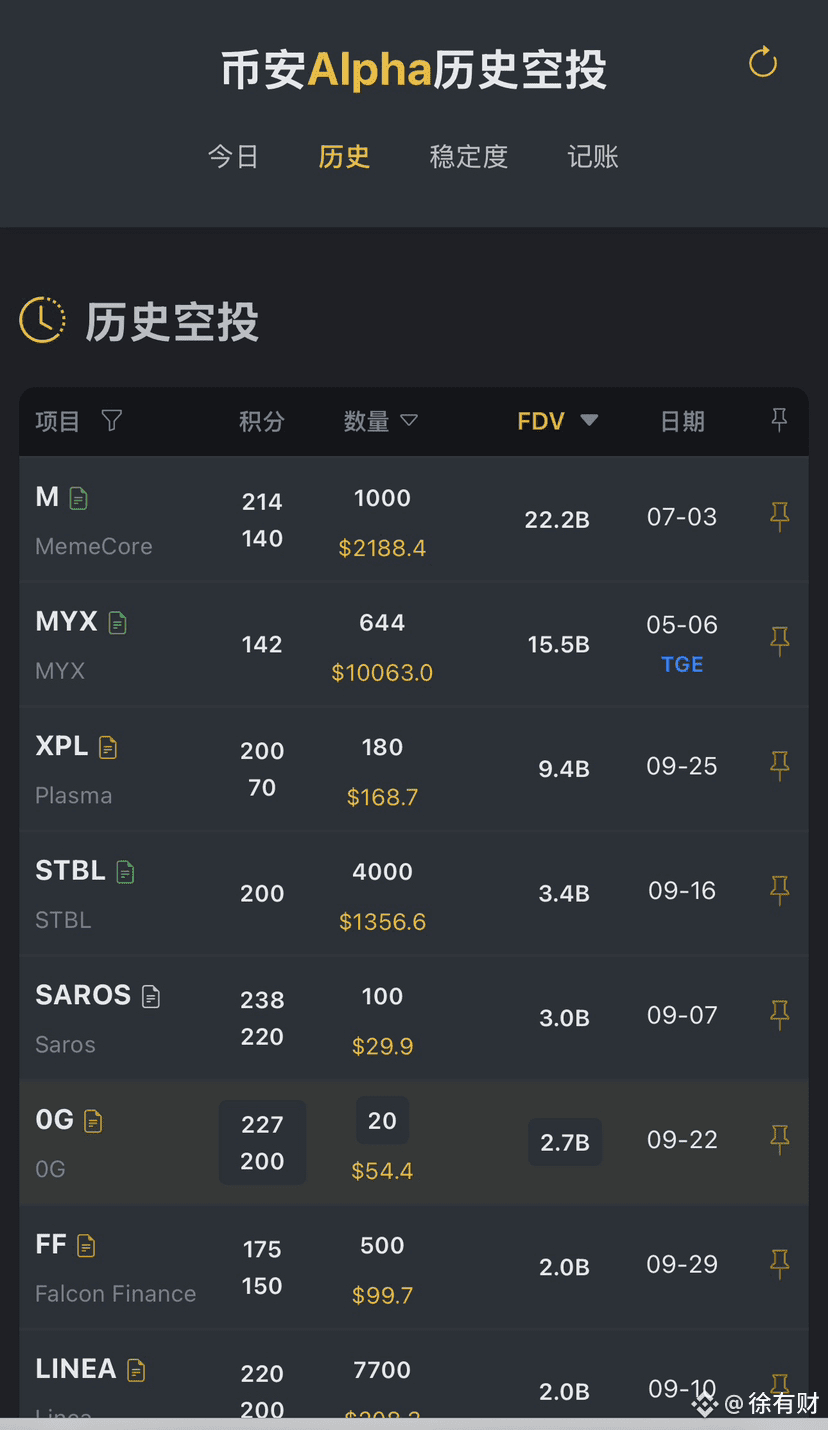828x1430 pixels.
Task: Switch to the 今日 tab
Action: click(233, 157)
